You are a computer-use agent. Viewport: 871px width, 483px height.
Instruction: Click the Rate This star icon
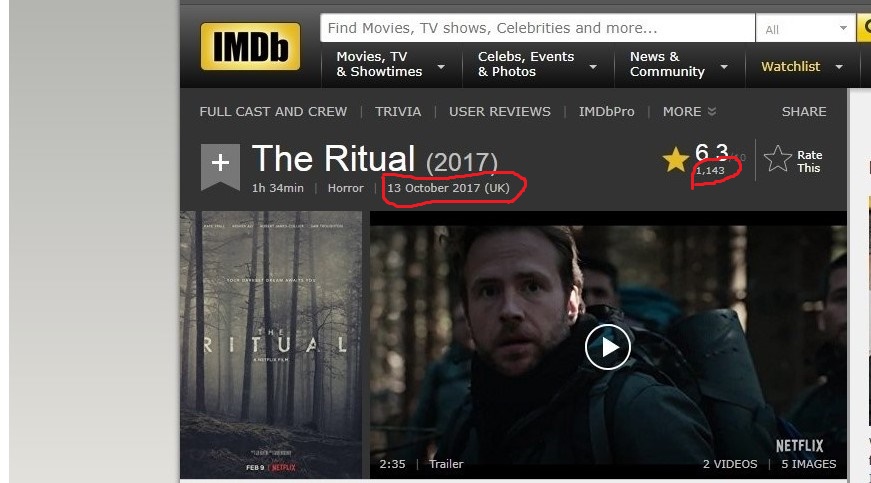tap(778, 159)
